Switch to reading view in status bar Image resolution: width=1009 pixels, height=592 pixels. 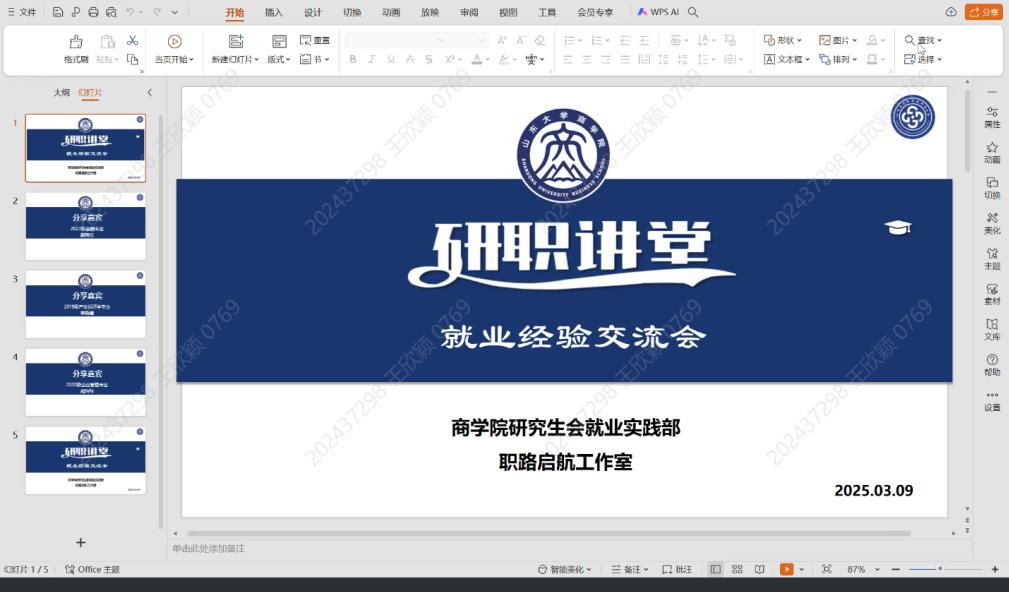click(760, 569)
